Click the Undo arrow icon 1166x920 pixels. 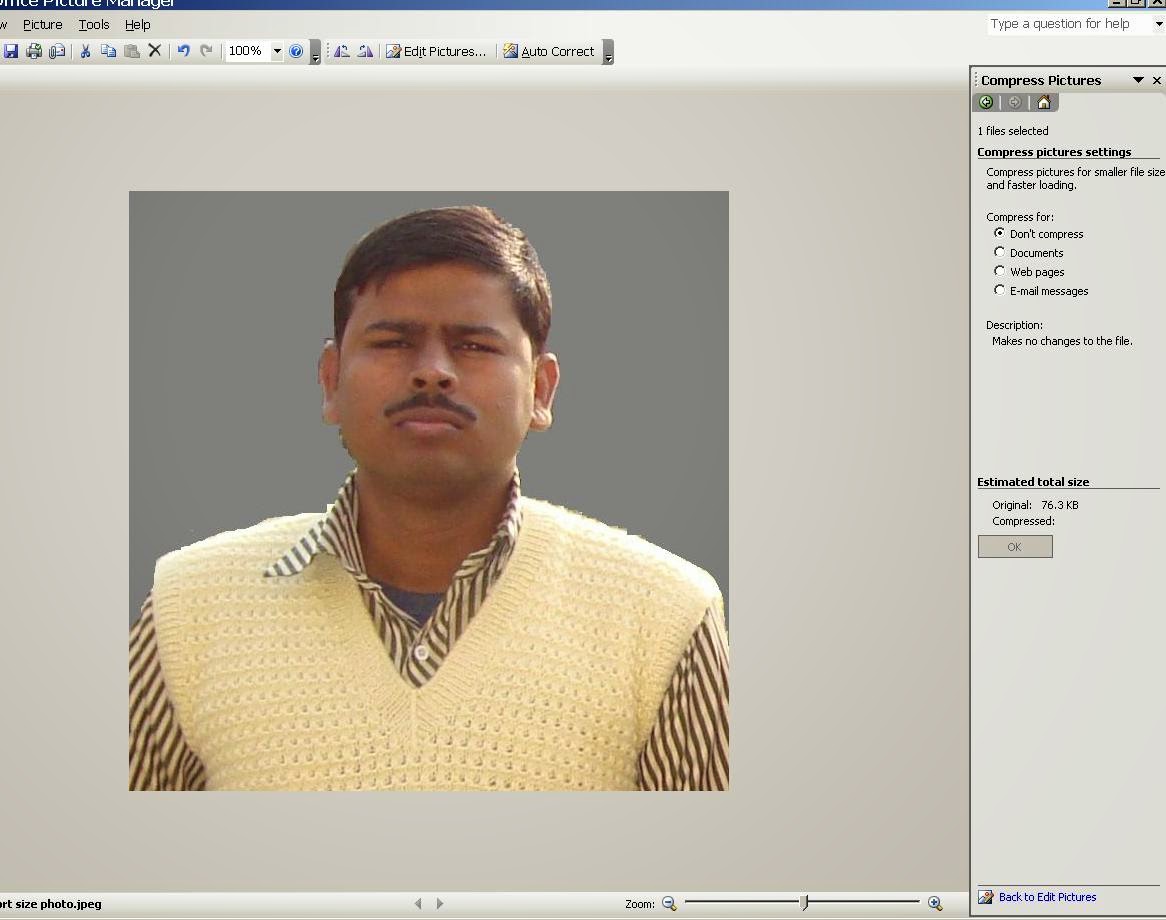pos(183,51)
